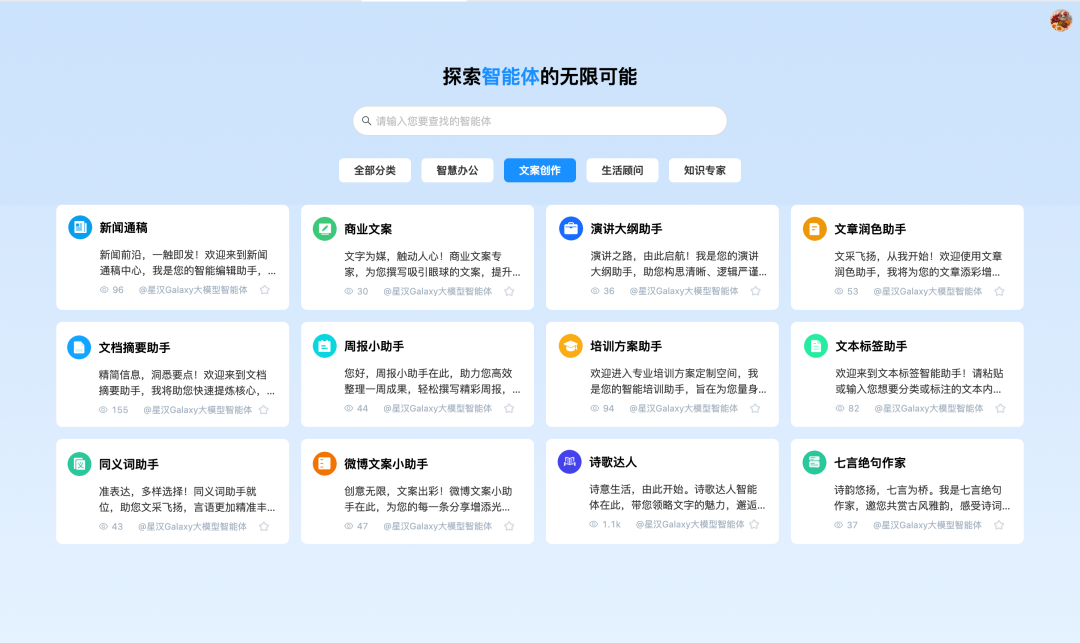This screenshot has width=1080, height=643.
Task: Favorite the 同义词助手 agent
Action: pyautogui.click(x=264, y=527)
